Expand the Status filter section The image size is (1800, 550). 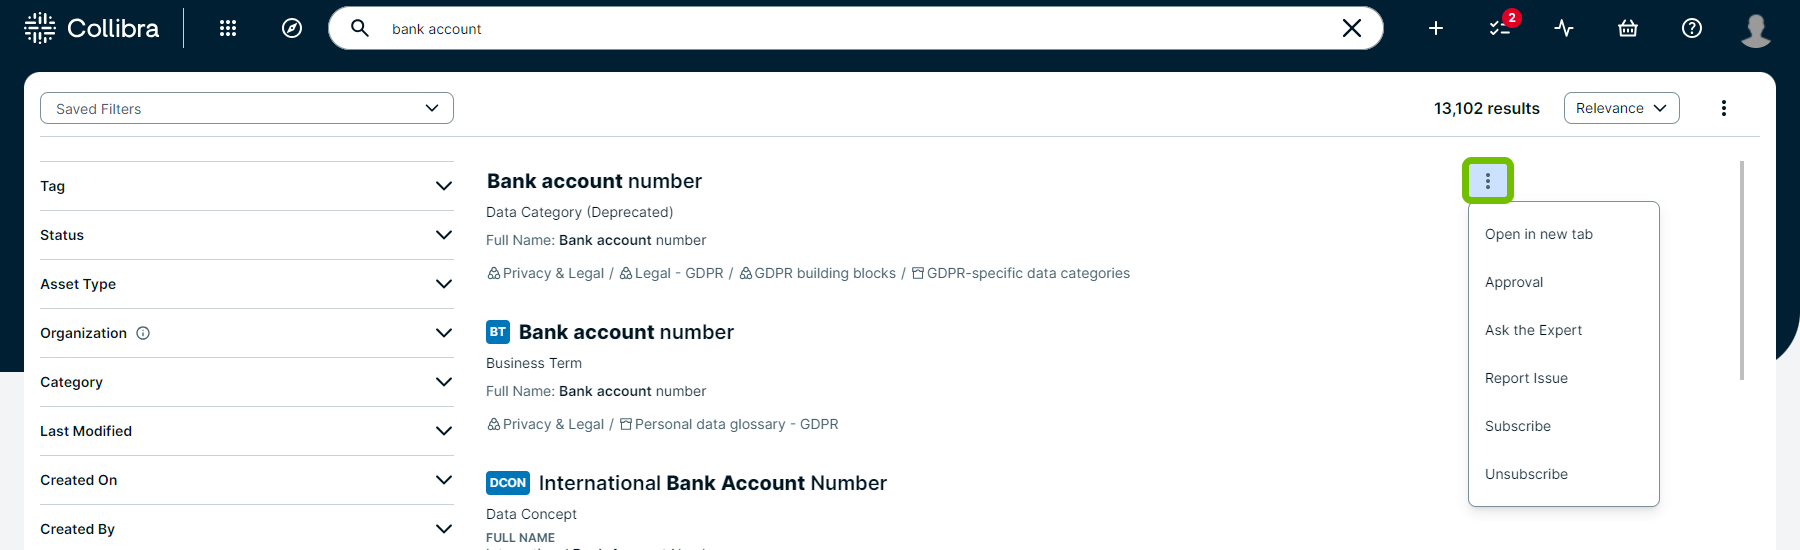246,235
